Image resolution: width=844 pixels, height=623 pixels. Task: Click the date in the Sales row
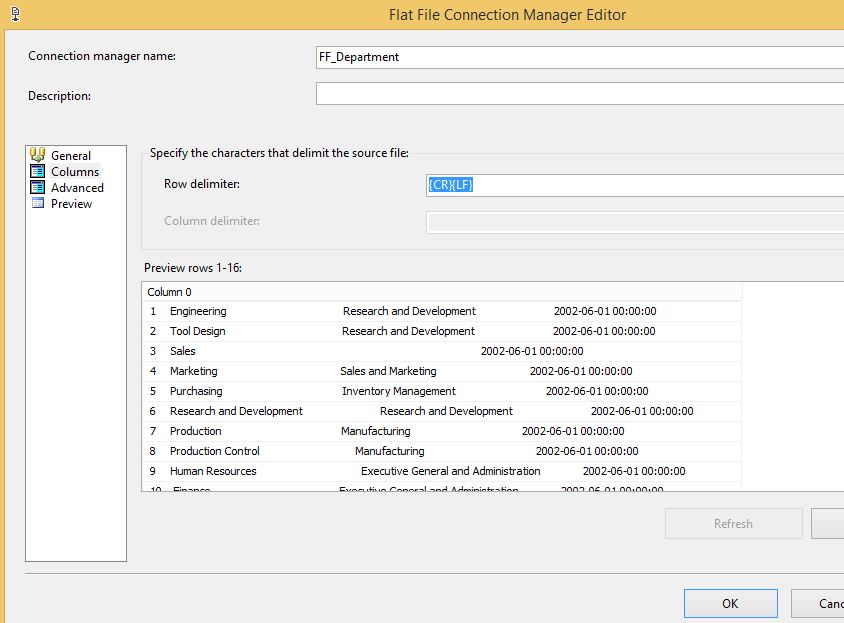tap(532, 352)
